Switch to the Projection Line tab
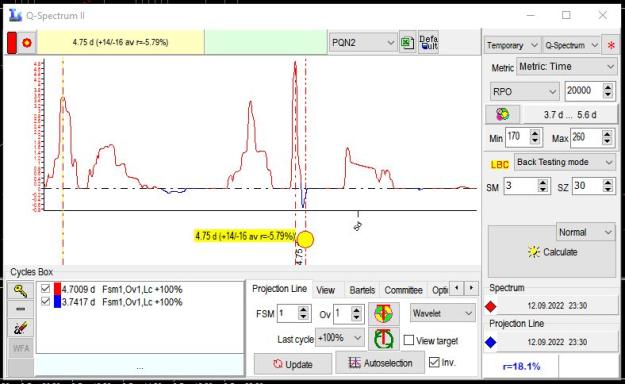625x384 pixels. point(279,289)
